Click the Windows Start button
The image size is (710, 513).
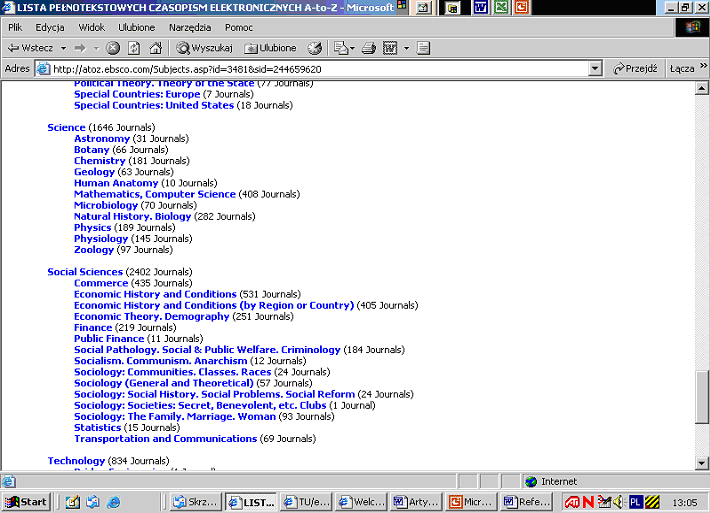27,502
